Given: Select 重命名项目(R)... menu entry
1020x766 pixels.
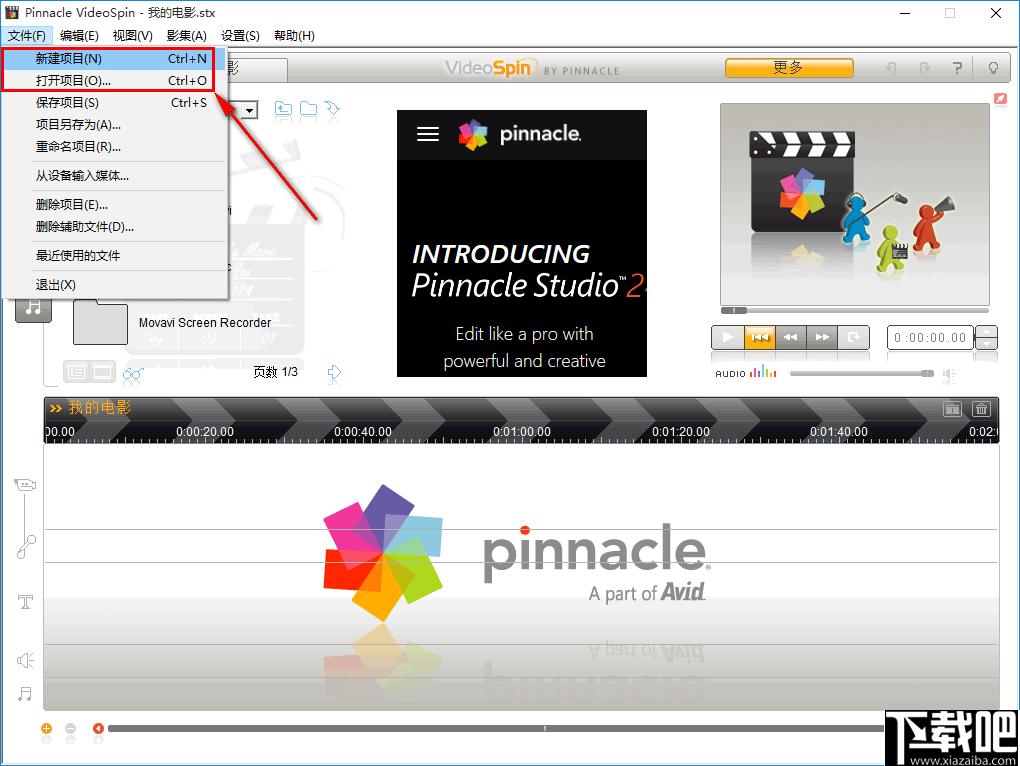Looking at the screenshot, I should (x=114, y=147).
